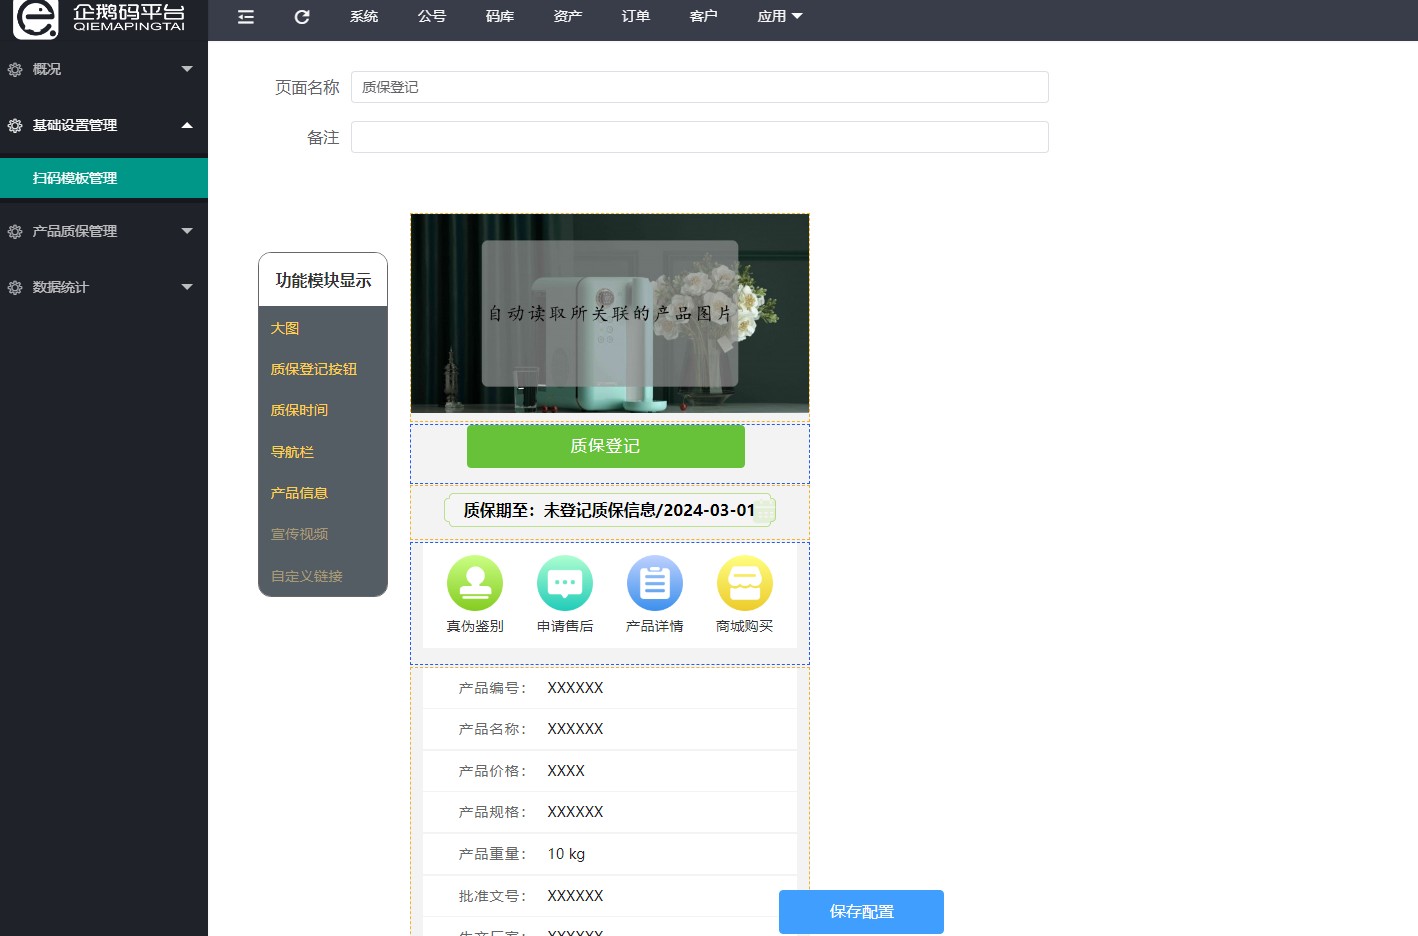This screenshot has width=1418, height=936.
Task: Select 扫码模板管理 in the sidebar
Action: point(104,178)
